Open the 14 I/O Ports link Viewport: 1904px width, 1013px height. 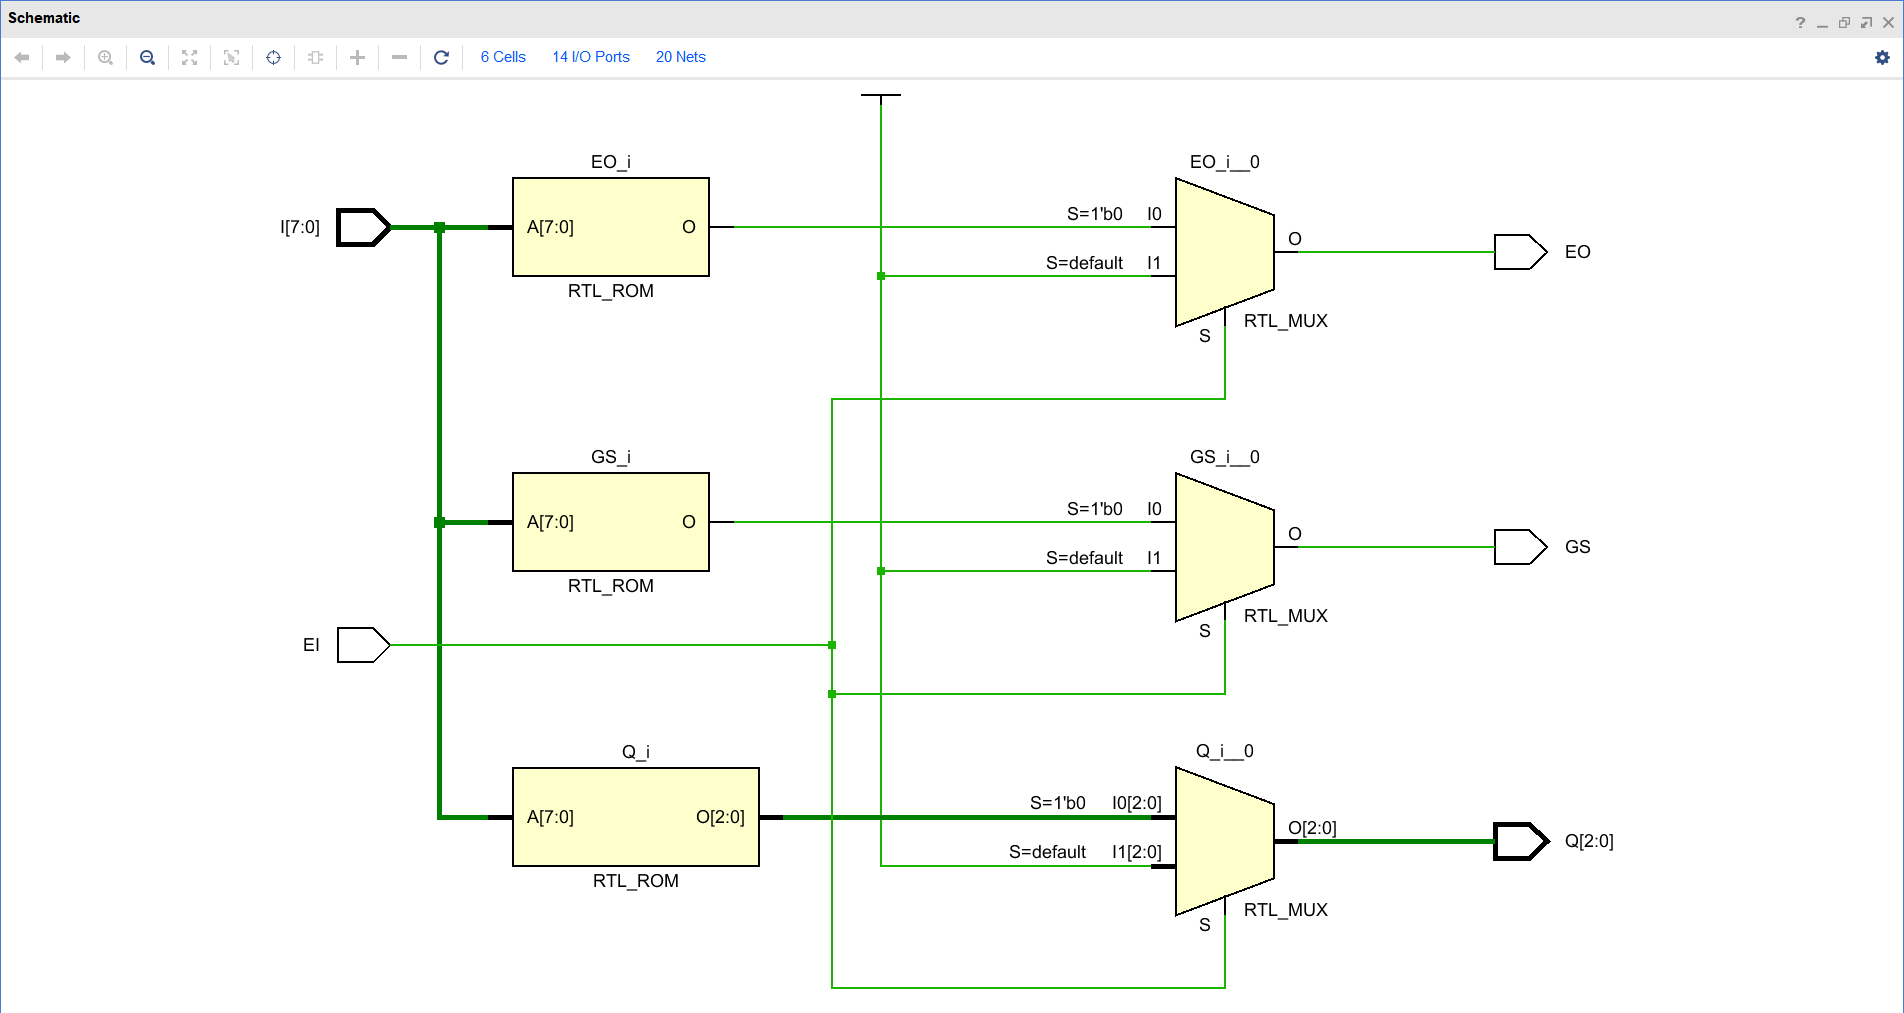(590, 57)
